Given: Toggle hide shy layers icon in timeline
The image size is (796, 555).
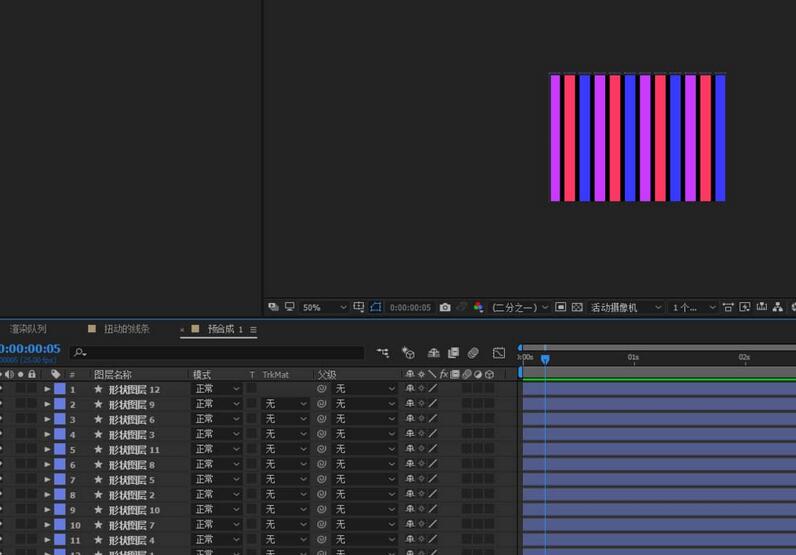Looking at the screenshot, I should pos(433,352).
